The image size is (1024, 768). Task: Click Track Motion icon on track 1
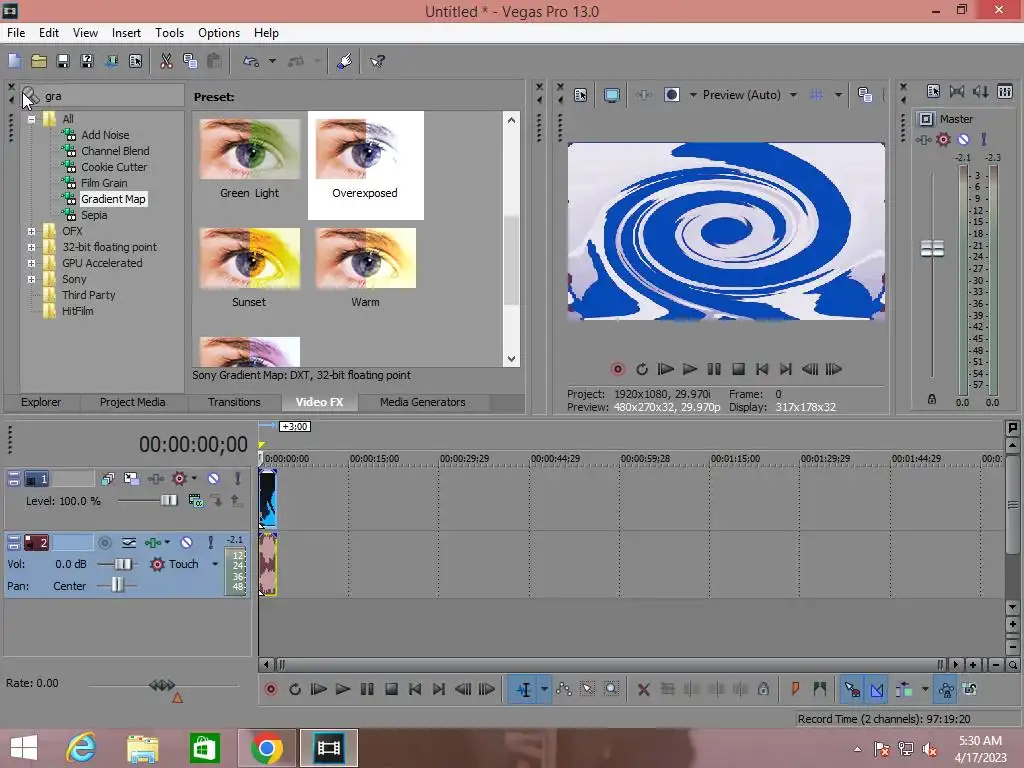click(131, 479)
